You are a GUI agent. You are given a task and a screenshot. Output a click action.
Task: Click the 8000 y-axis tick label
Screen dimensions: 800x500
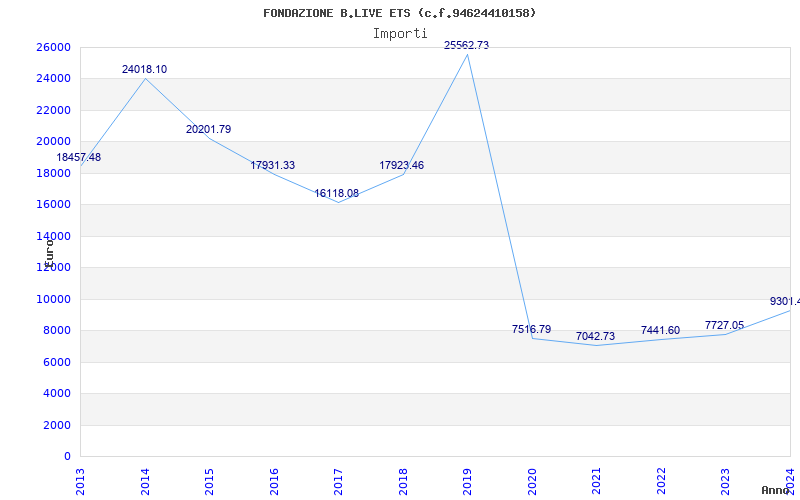(57, 331)
